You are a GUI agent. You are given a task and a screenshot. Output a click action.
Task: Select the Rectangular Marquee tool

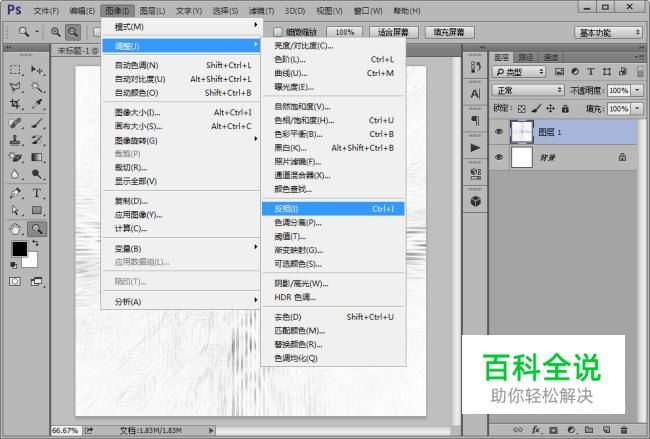[15, 70]
